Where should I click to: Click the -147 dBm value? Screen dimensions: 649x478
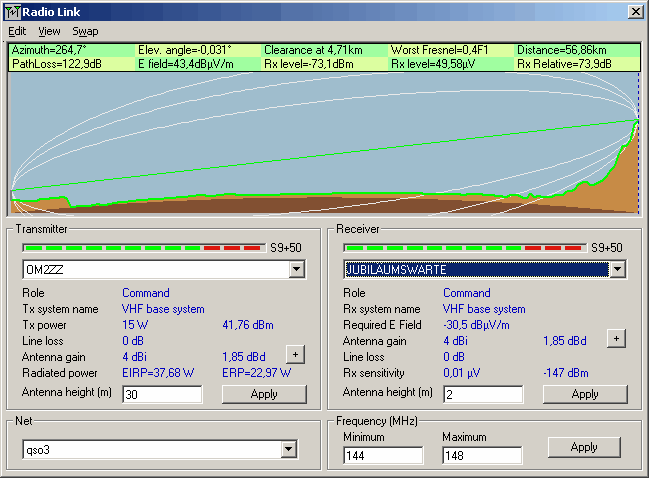[x=566, y=373]
